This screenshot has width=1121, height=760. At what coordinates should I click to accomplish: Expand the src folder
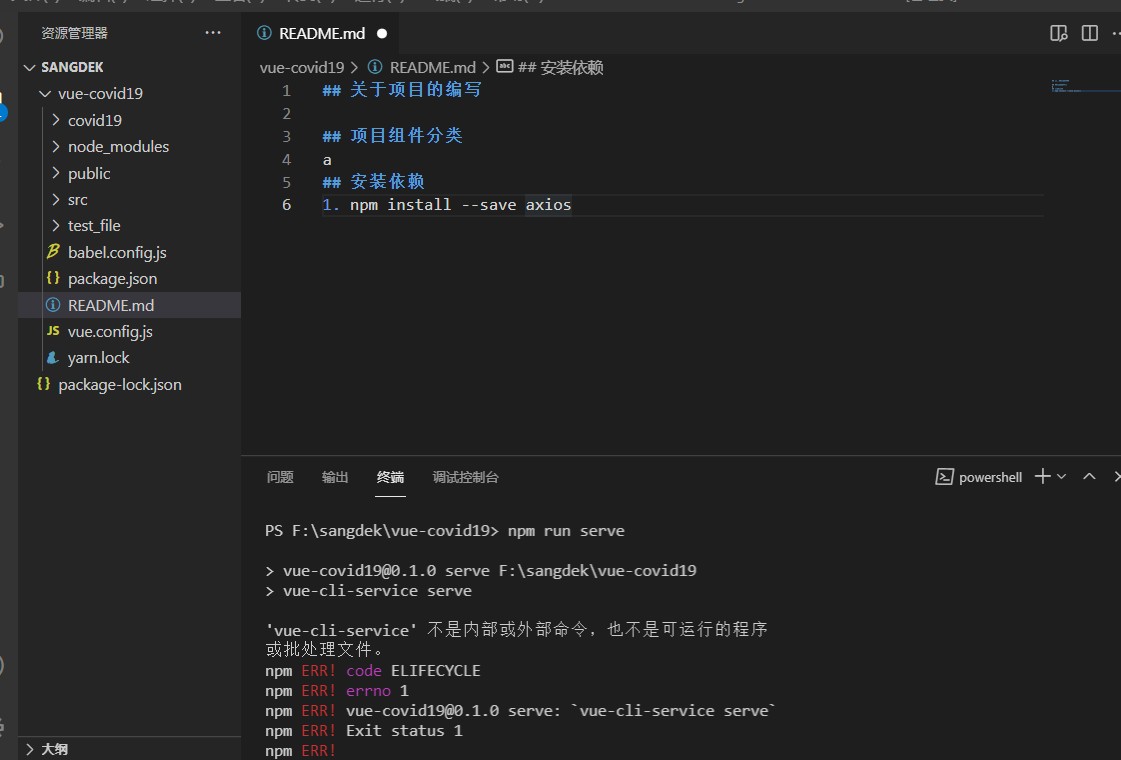(56, 199)
